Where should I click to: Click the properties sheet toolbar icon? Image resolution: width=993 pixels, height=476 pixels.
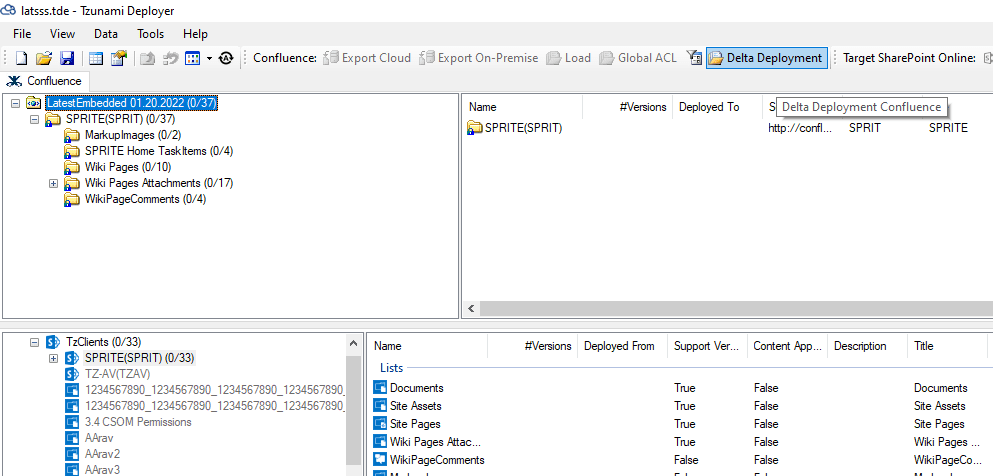coord(119,58)
